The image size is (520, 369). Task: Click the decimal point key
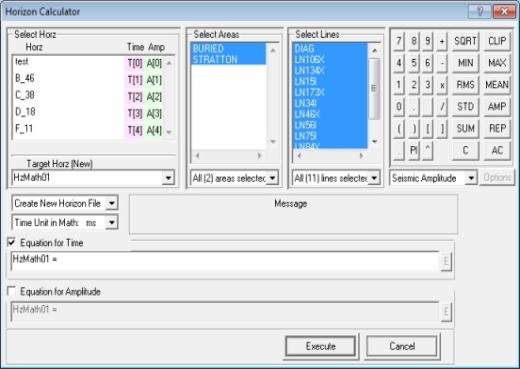tap(413, 107)
